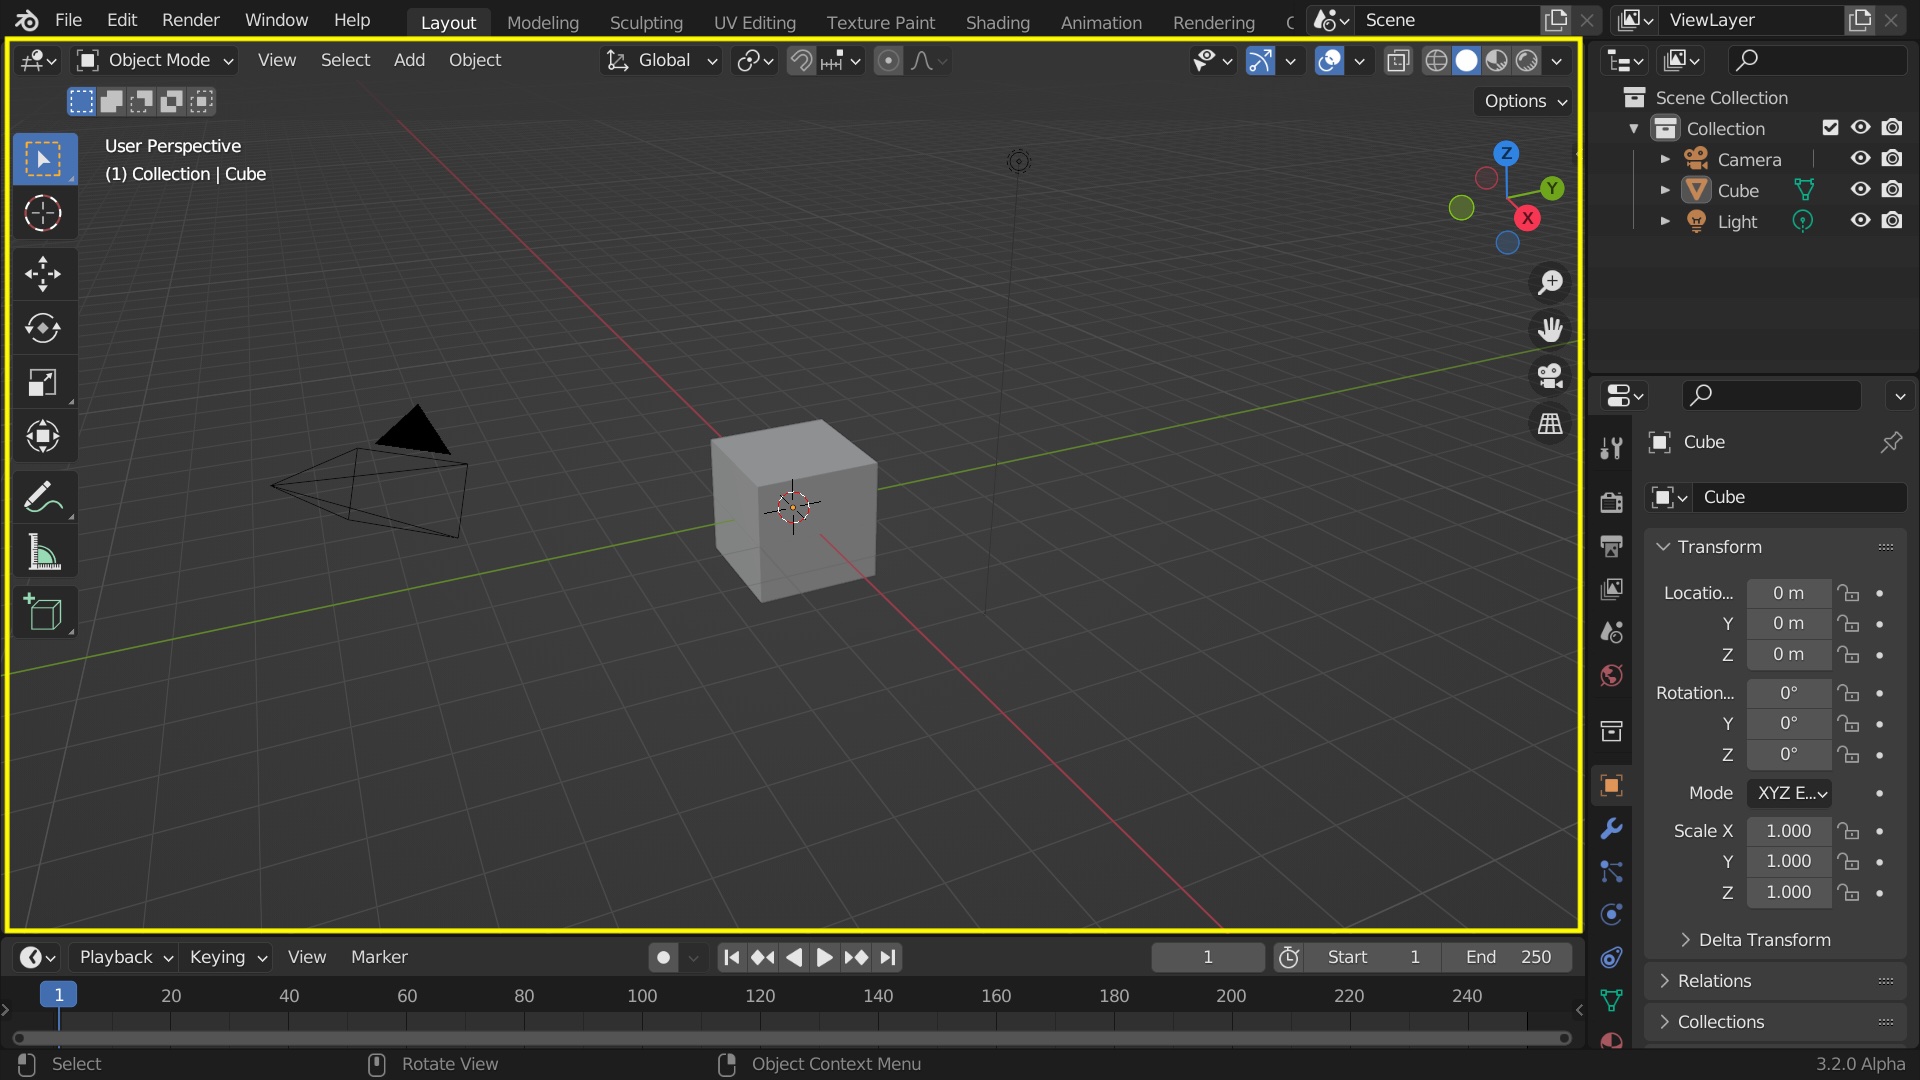Hide the Light in viewport
This screenshot has height=1080, width=1920.
click(1860, 220)
